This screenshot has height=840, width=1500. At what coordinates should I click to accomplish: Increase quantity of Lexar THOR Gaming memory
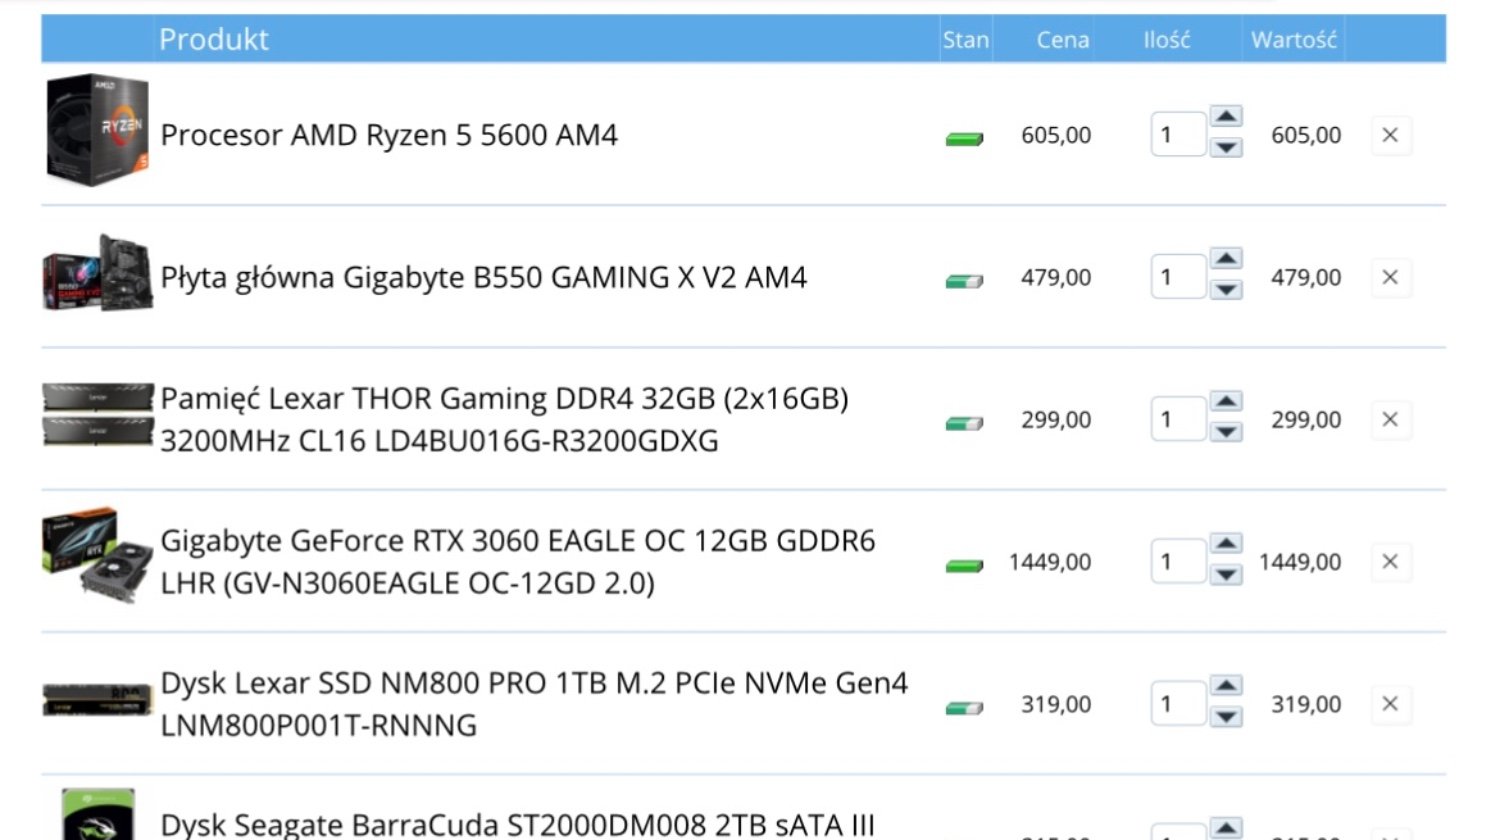click(1226, 401)
